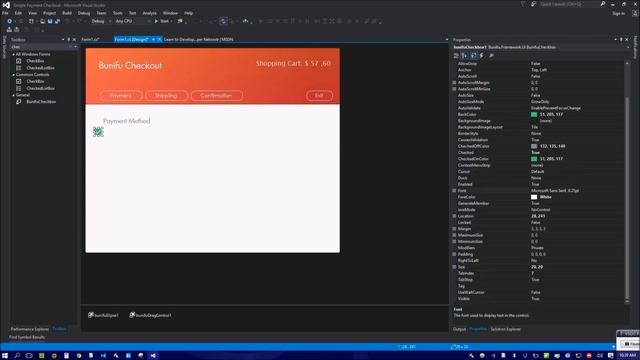Expand the AutoScrollMargin property
This screenshot has width=640, height=360.
[454, 82]
